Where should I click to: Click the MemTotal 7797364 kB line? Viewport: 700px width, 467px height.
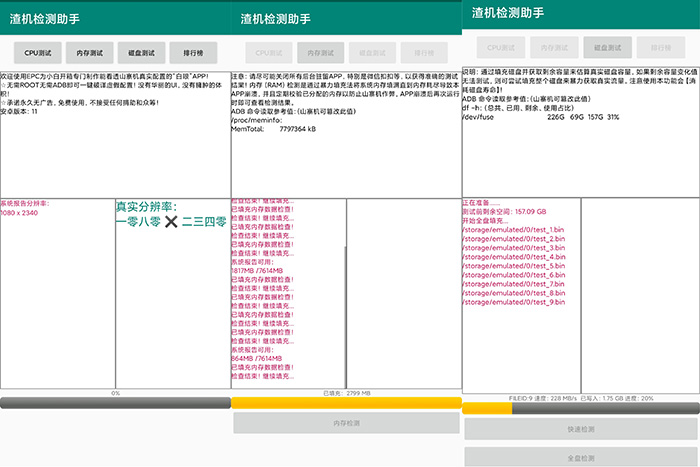(273, 129)
